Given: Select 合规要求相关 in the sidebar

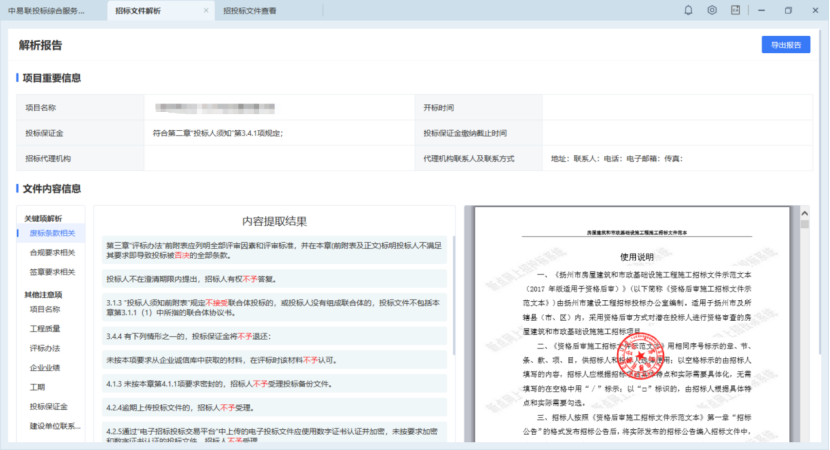Looking at the screenshot, I should 51,252.
